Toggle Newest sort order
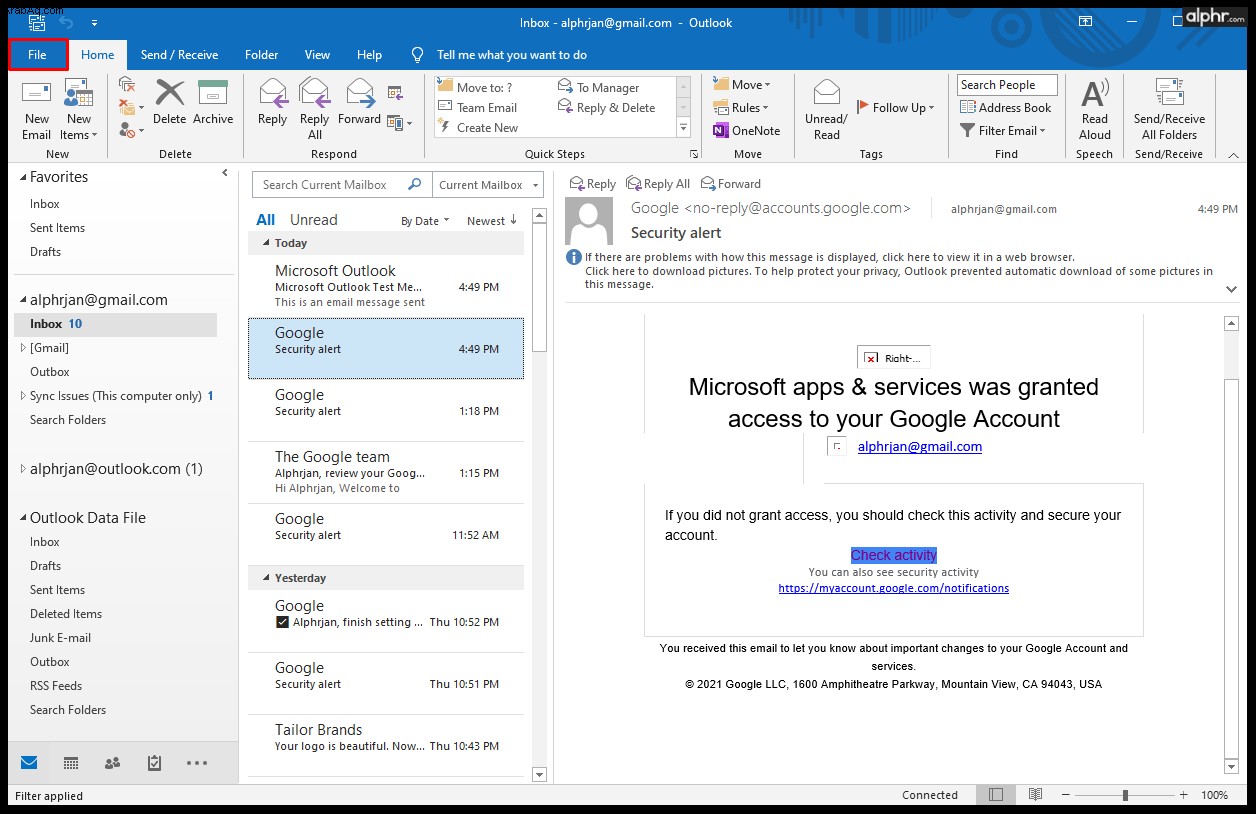The height and width of the screenshot is (814, 1256). coord(492,221)
